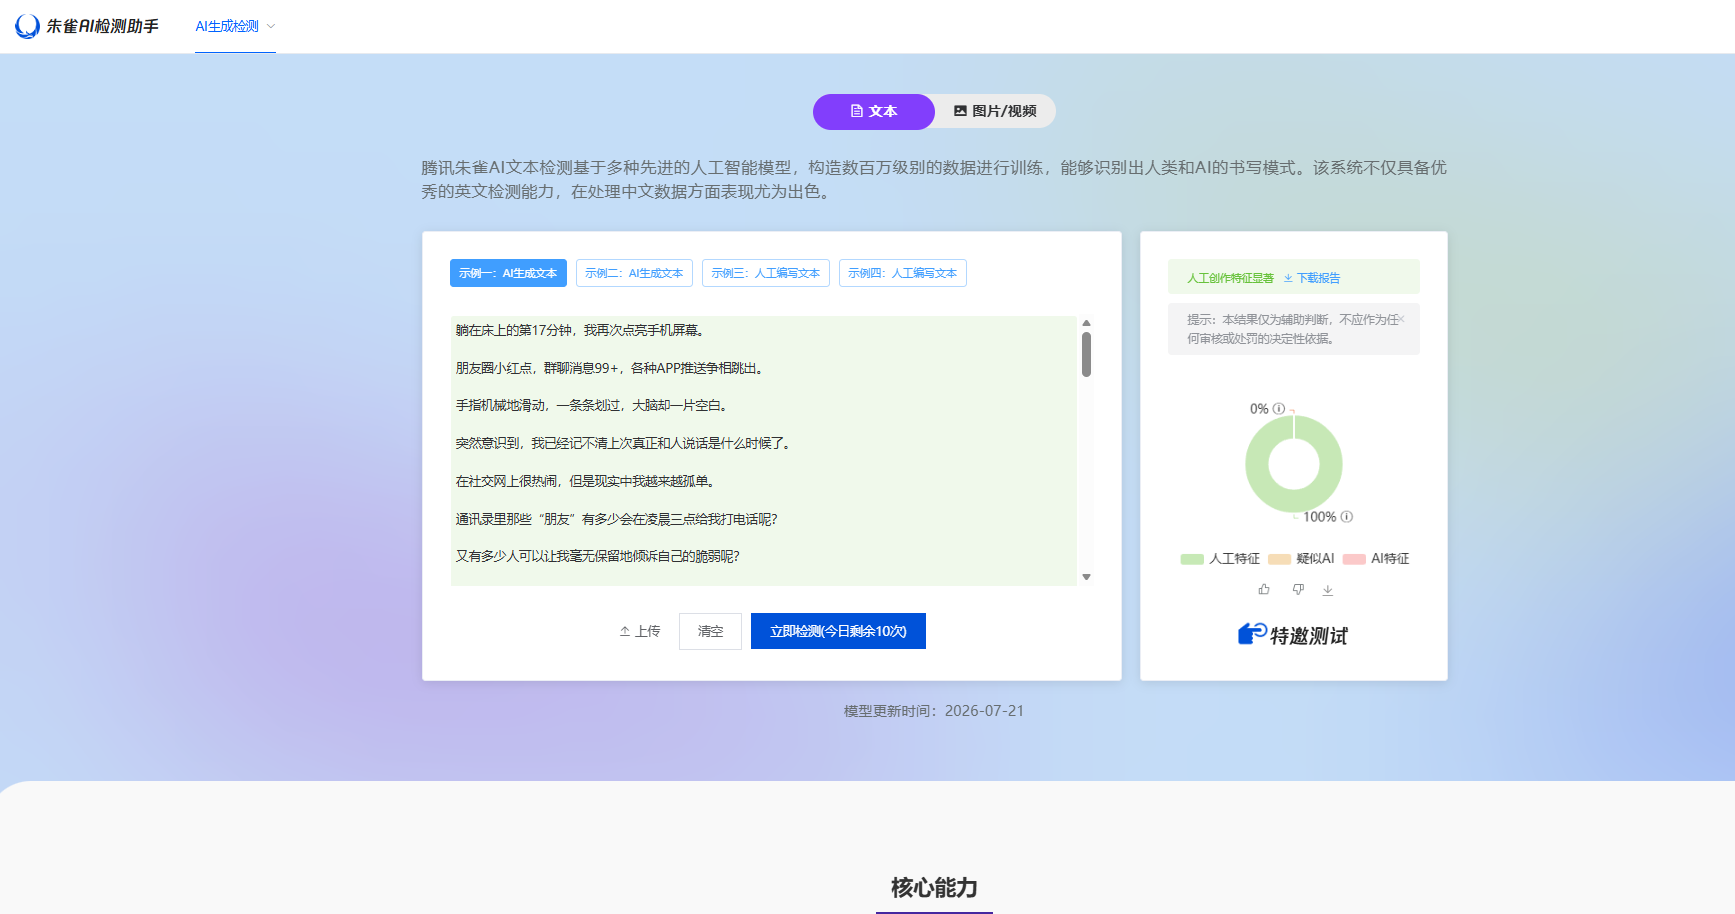Viewport: 1735px width, 914px height.
Task: Click the info icon next to 0%
Action: tap(1278, 408)
